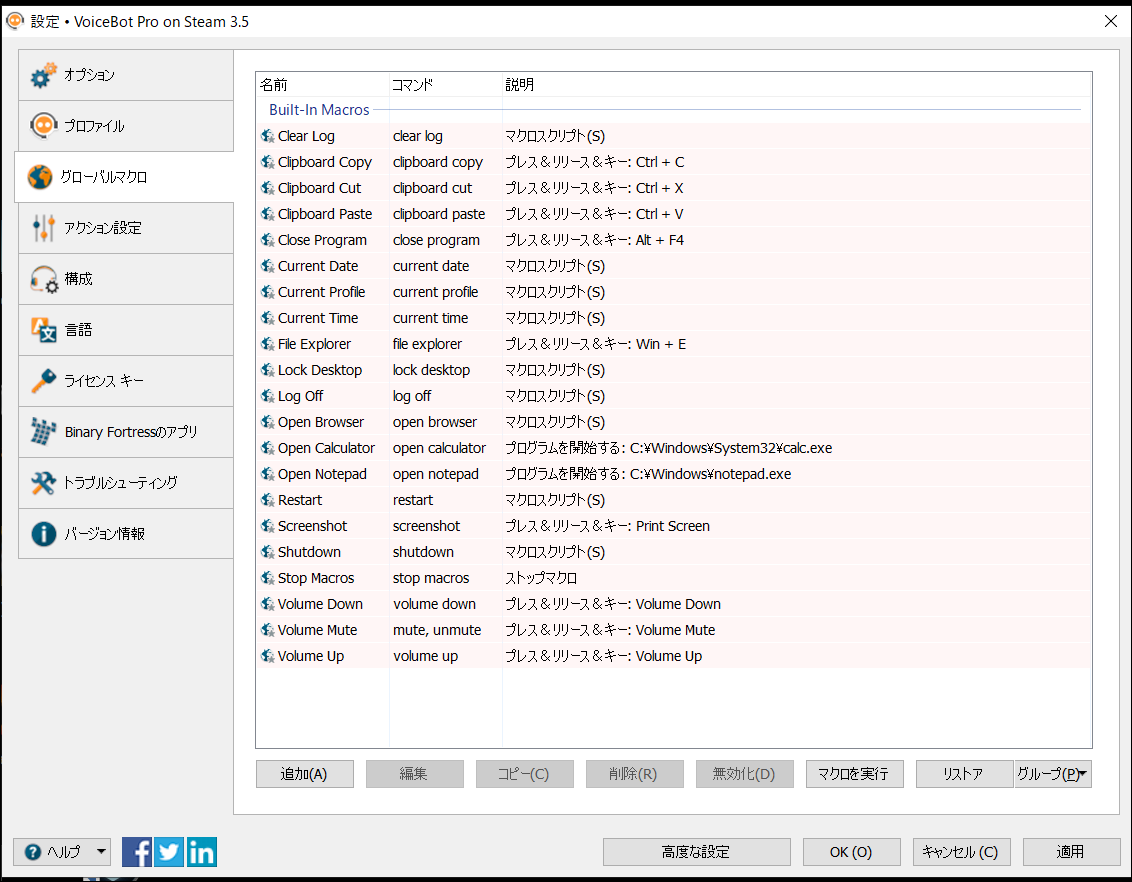Sort by the コマンド column header
This screenshot has height=882, width=1132.
click(445, 84)
